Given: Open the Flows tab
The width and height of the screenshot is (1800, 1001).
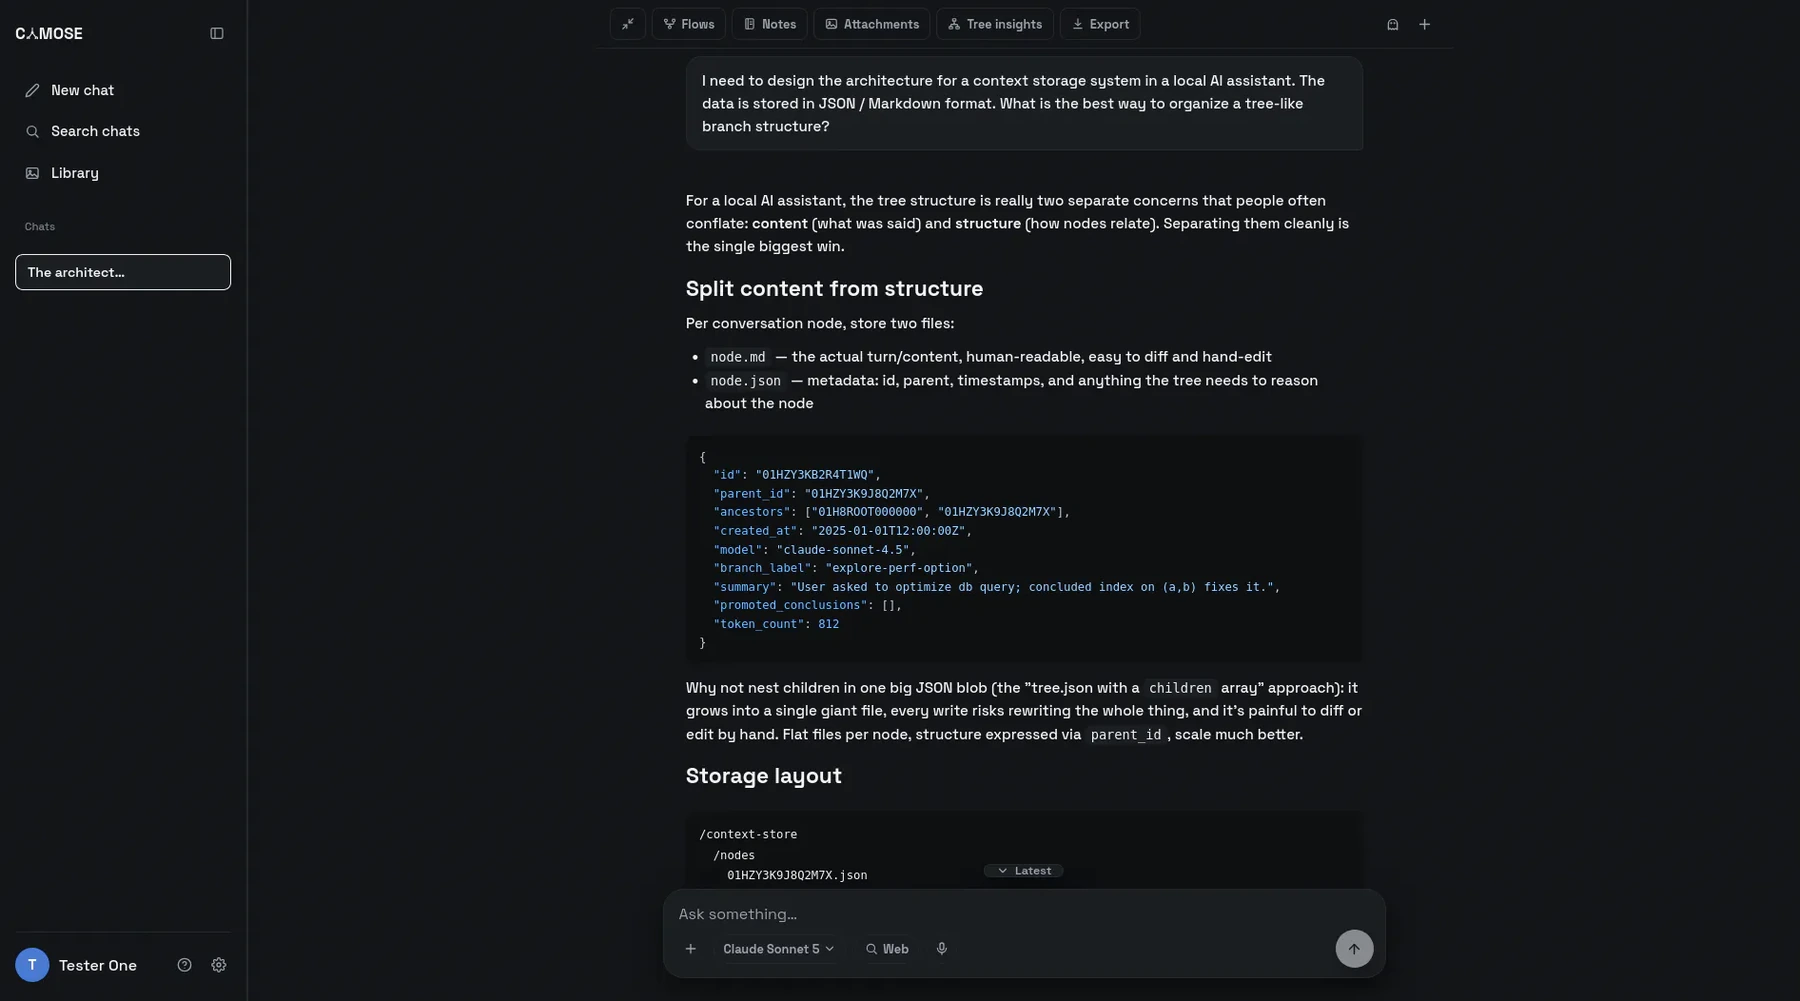Looking at the screenshot, I should point(689,24).
